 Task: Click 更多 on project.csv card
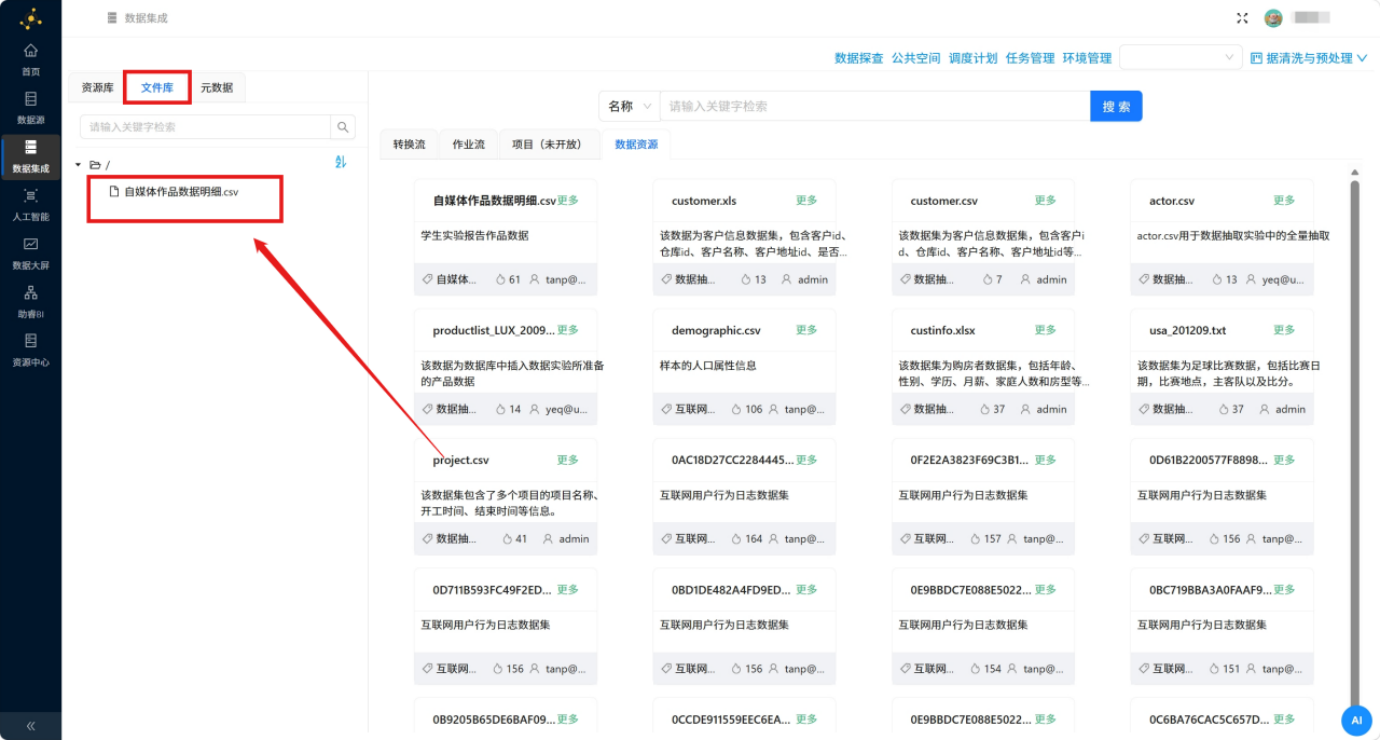(568, 460)
